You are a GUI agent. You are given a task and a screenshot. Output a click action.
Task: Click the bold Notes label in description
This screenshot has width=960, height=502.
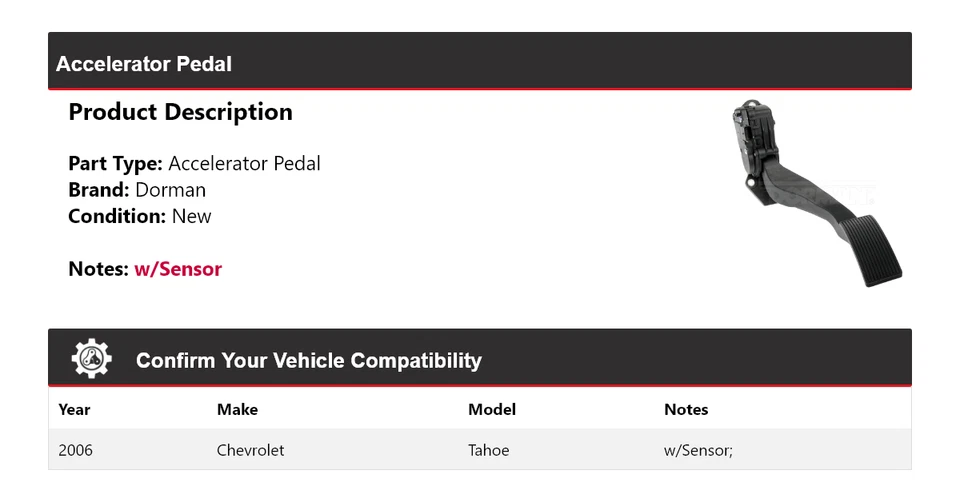tap(98, 269)
